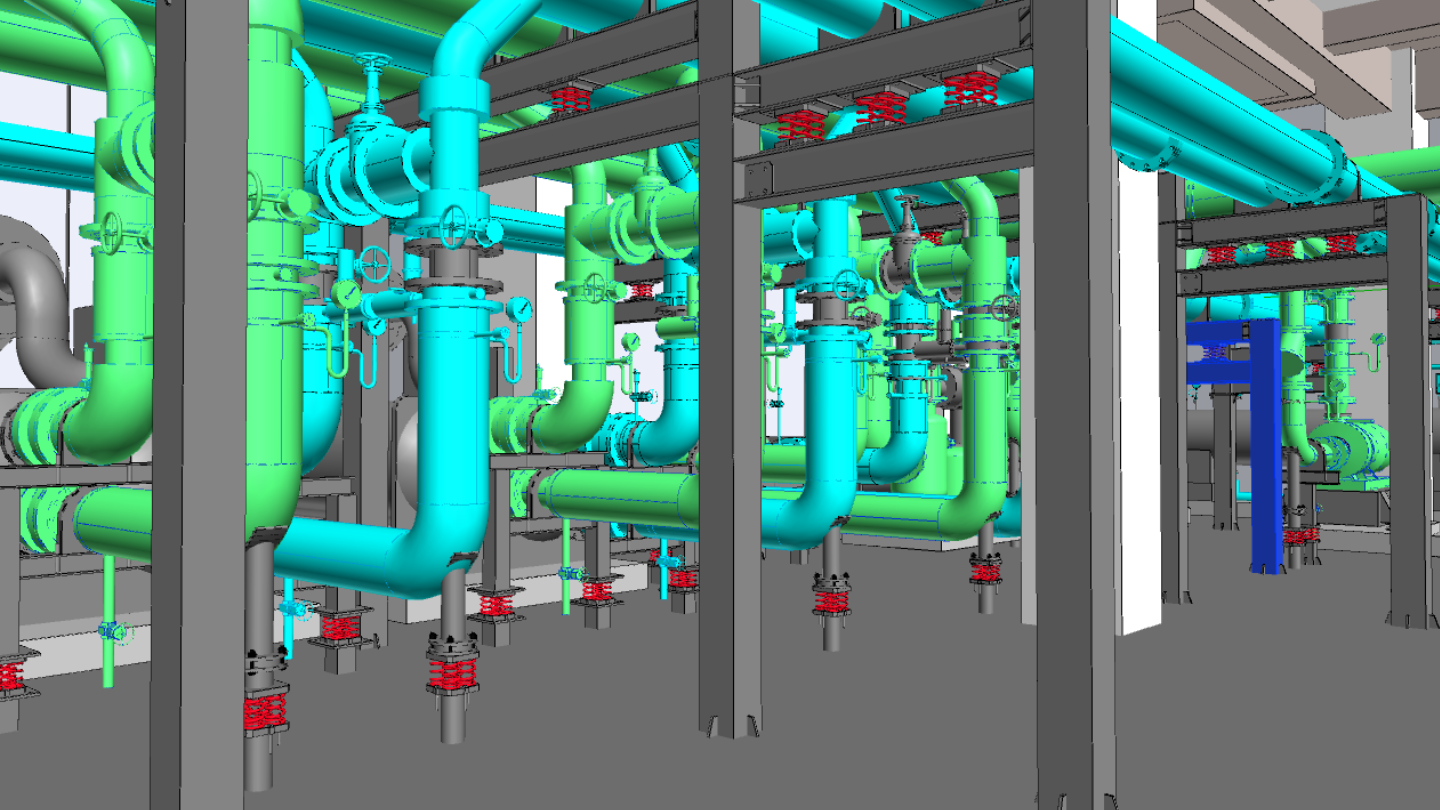The height and width of the screenshot is (810, 1440).
Task: Click the small valve on the thin green drain pipe
Action: point(111,631)
